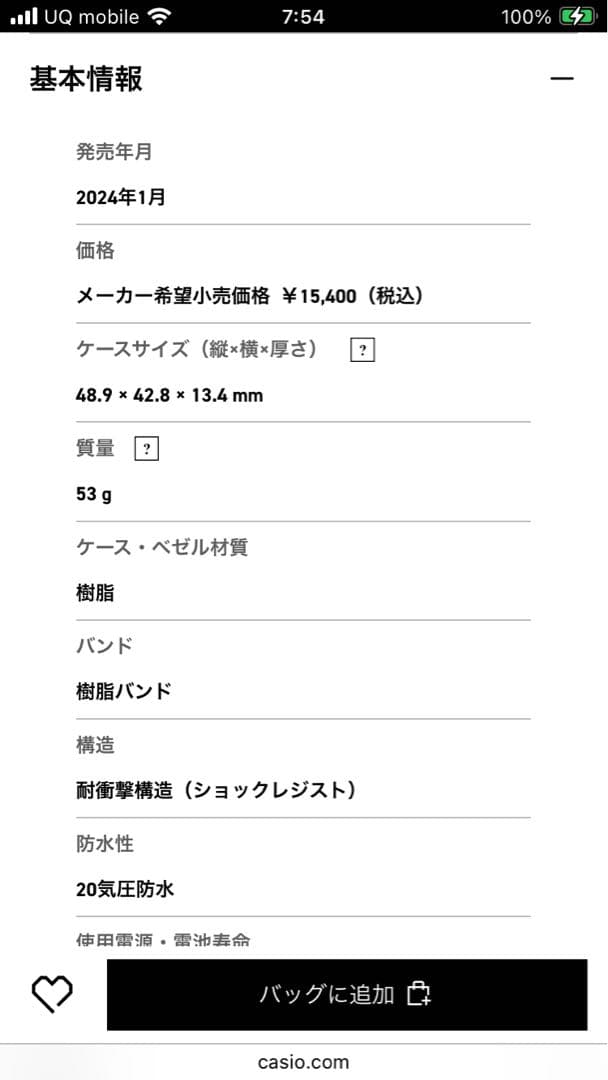Tap the battery charging icon in status bar

tap(577, 16)
